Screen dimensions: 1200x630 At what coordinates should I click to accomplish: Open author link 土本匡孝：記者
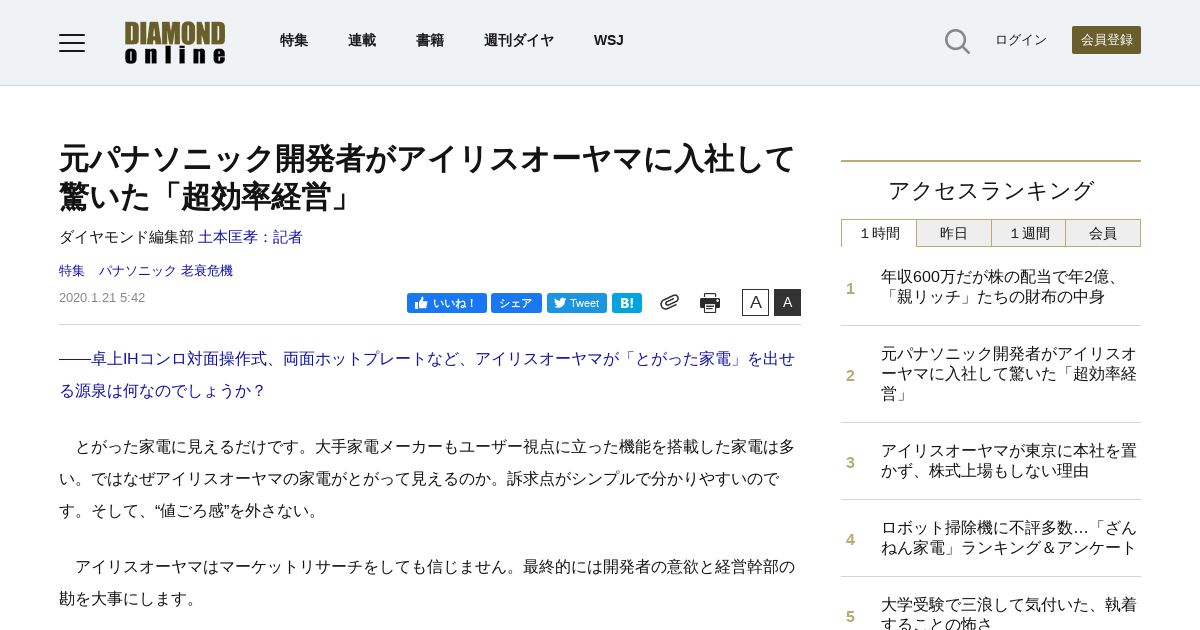pos(250,237)
